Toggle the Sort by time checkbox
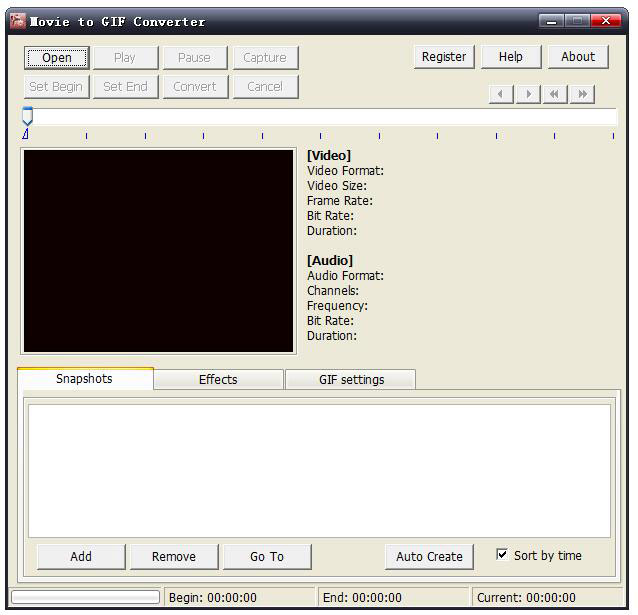Viewport: 638px width, 615px height. click(502, 555)
